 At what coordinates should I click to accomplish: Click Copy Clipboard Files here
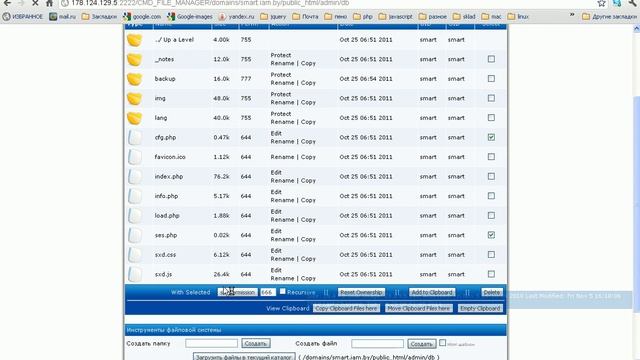346,309
